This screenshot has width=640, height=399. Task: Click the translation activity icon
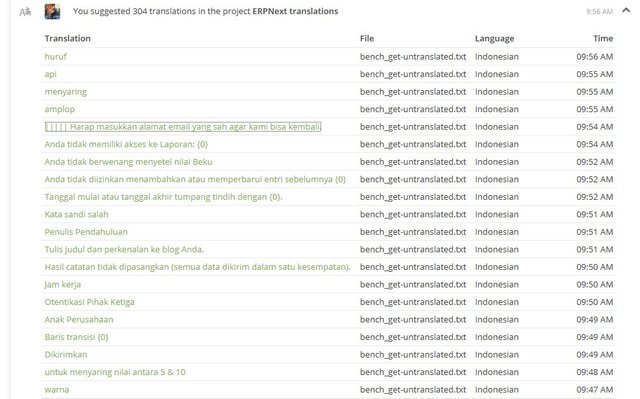(25, 12)
